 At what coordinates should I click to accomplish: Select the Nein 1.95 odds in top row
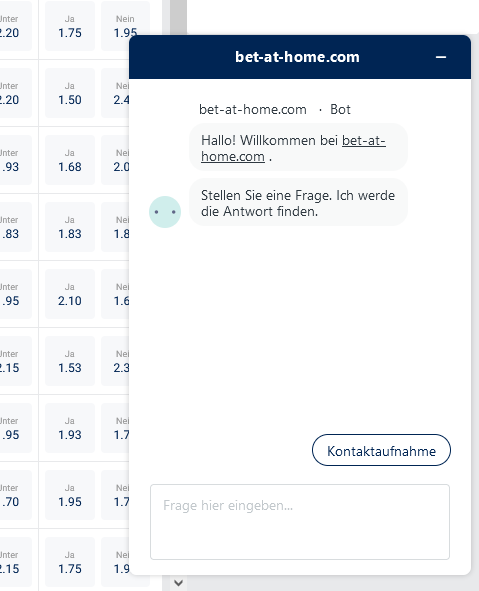125,26
